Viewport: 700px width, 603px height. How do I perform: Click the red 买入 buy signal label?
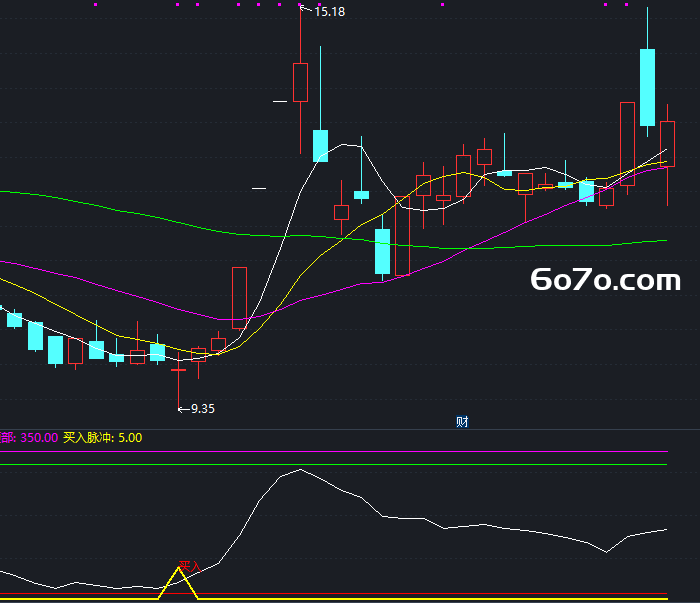coord(190,567)
